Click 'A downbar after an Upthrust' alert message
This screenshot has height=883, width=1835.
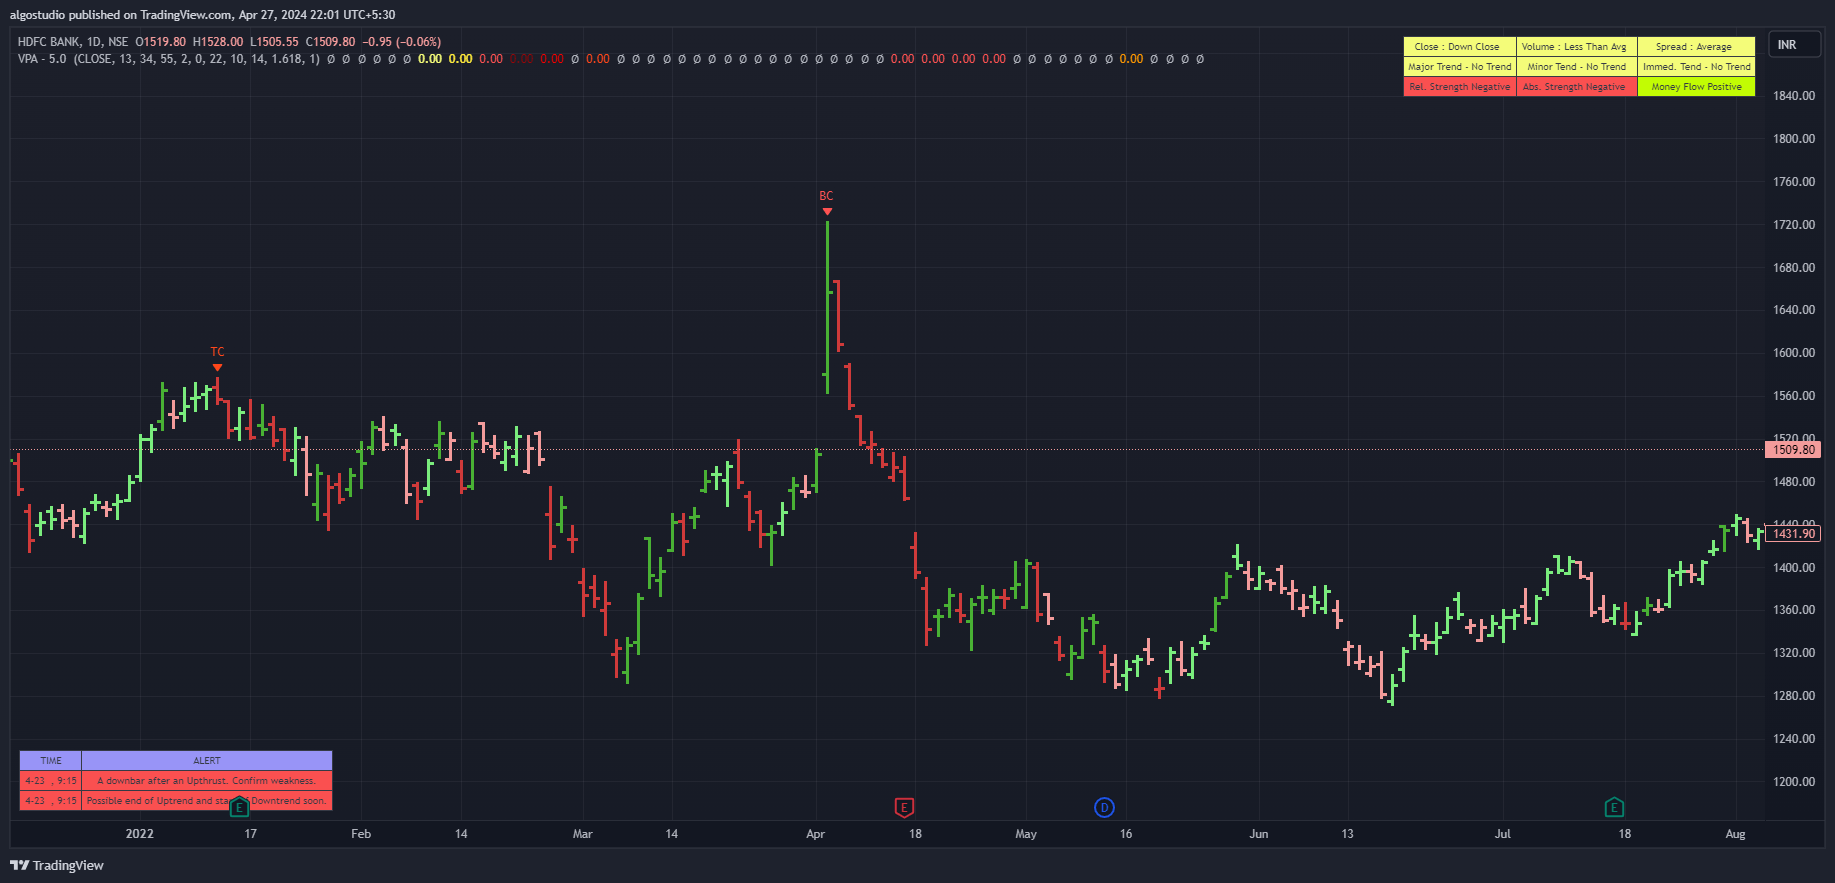tap(207, 781)
